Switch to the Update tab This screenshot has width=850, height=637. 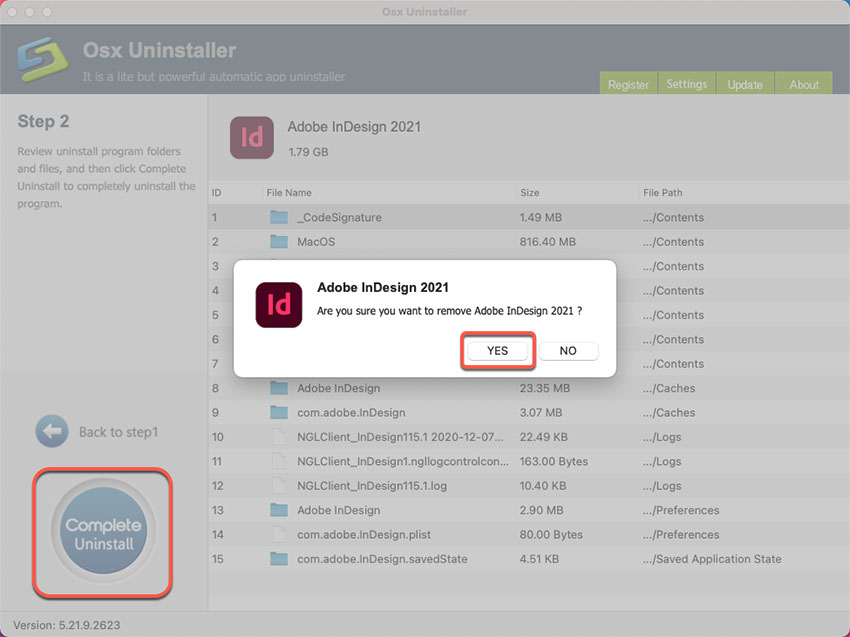(x=745, y=84)
